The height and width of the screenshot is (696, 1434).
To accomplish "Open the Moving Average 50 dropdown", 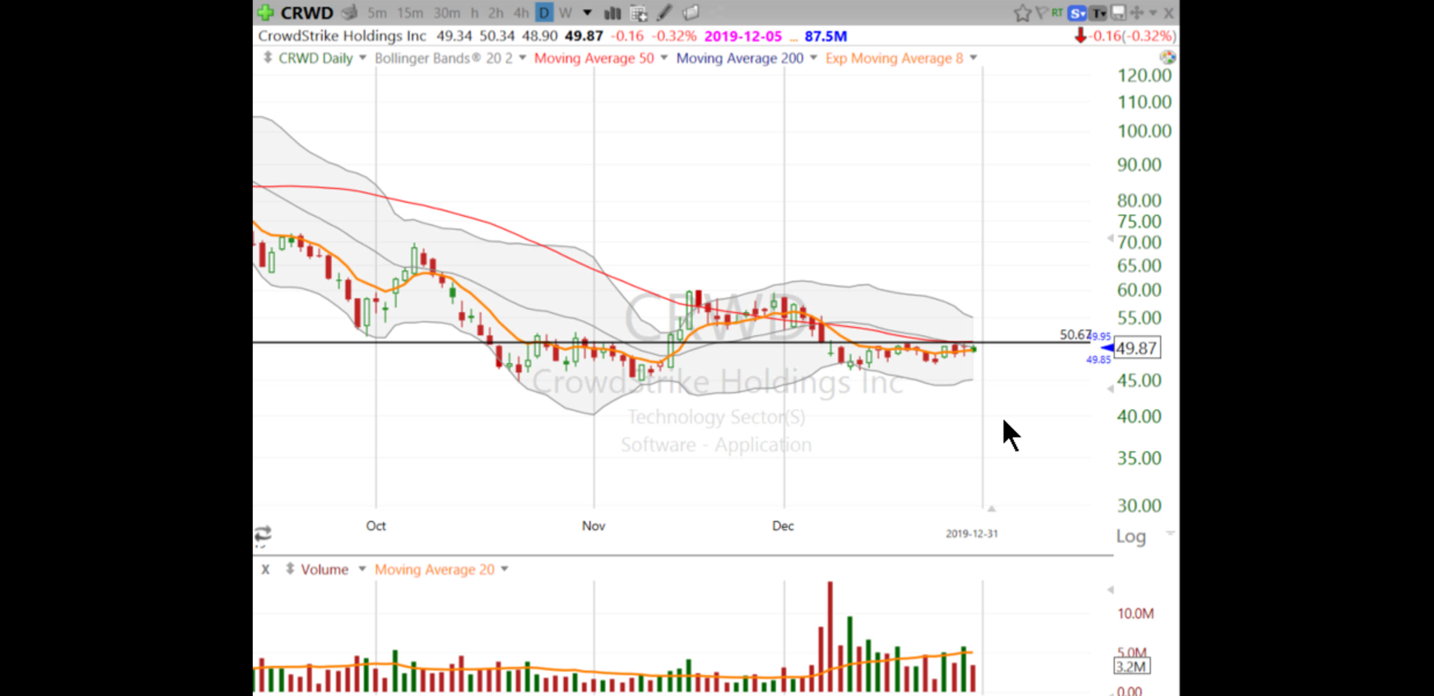I will (x=663, y=58).
